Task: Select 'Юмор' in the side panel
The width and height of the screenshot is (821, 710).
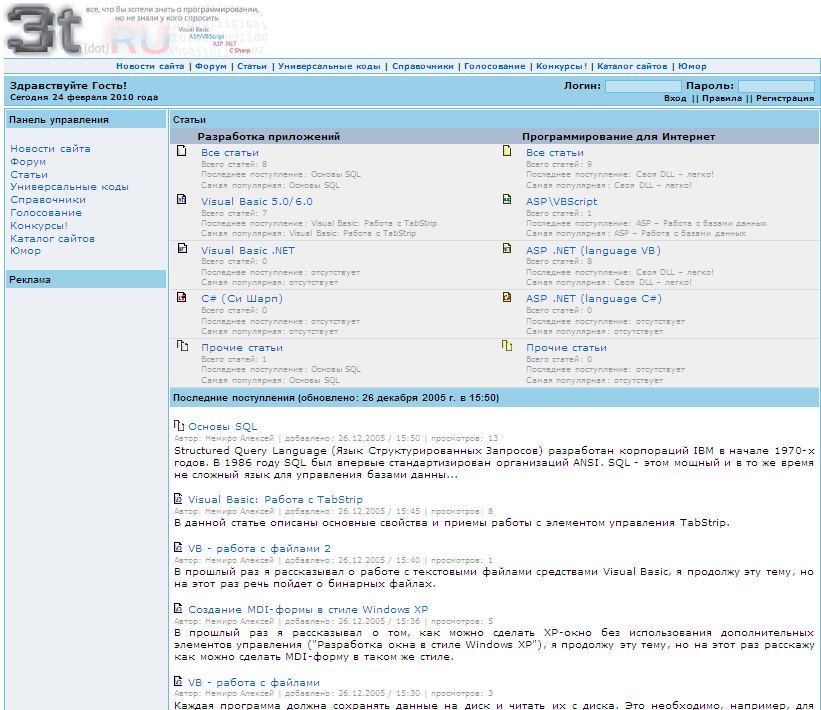Action: 26,251
